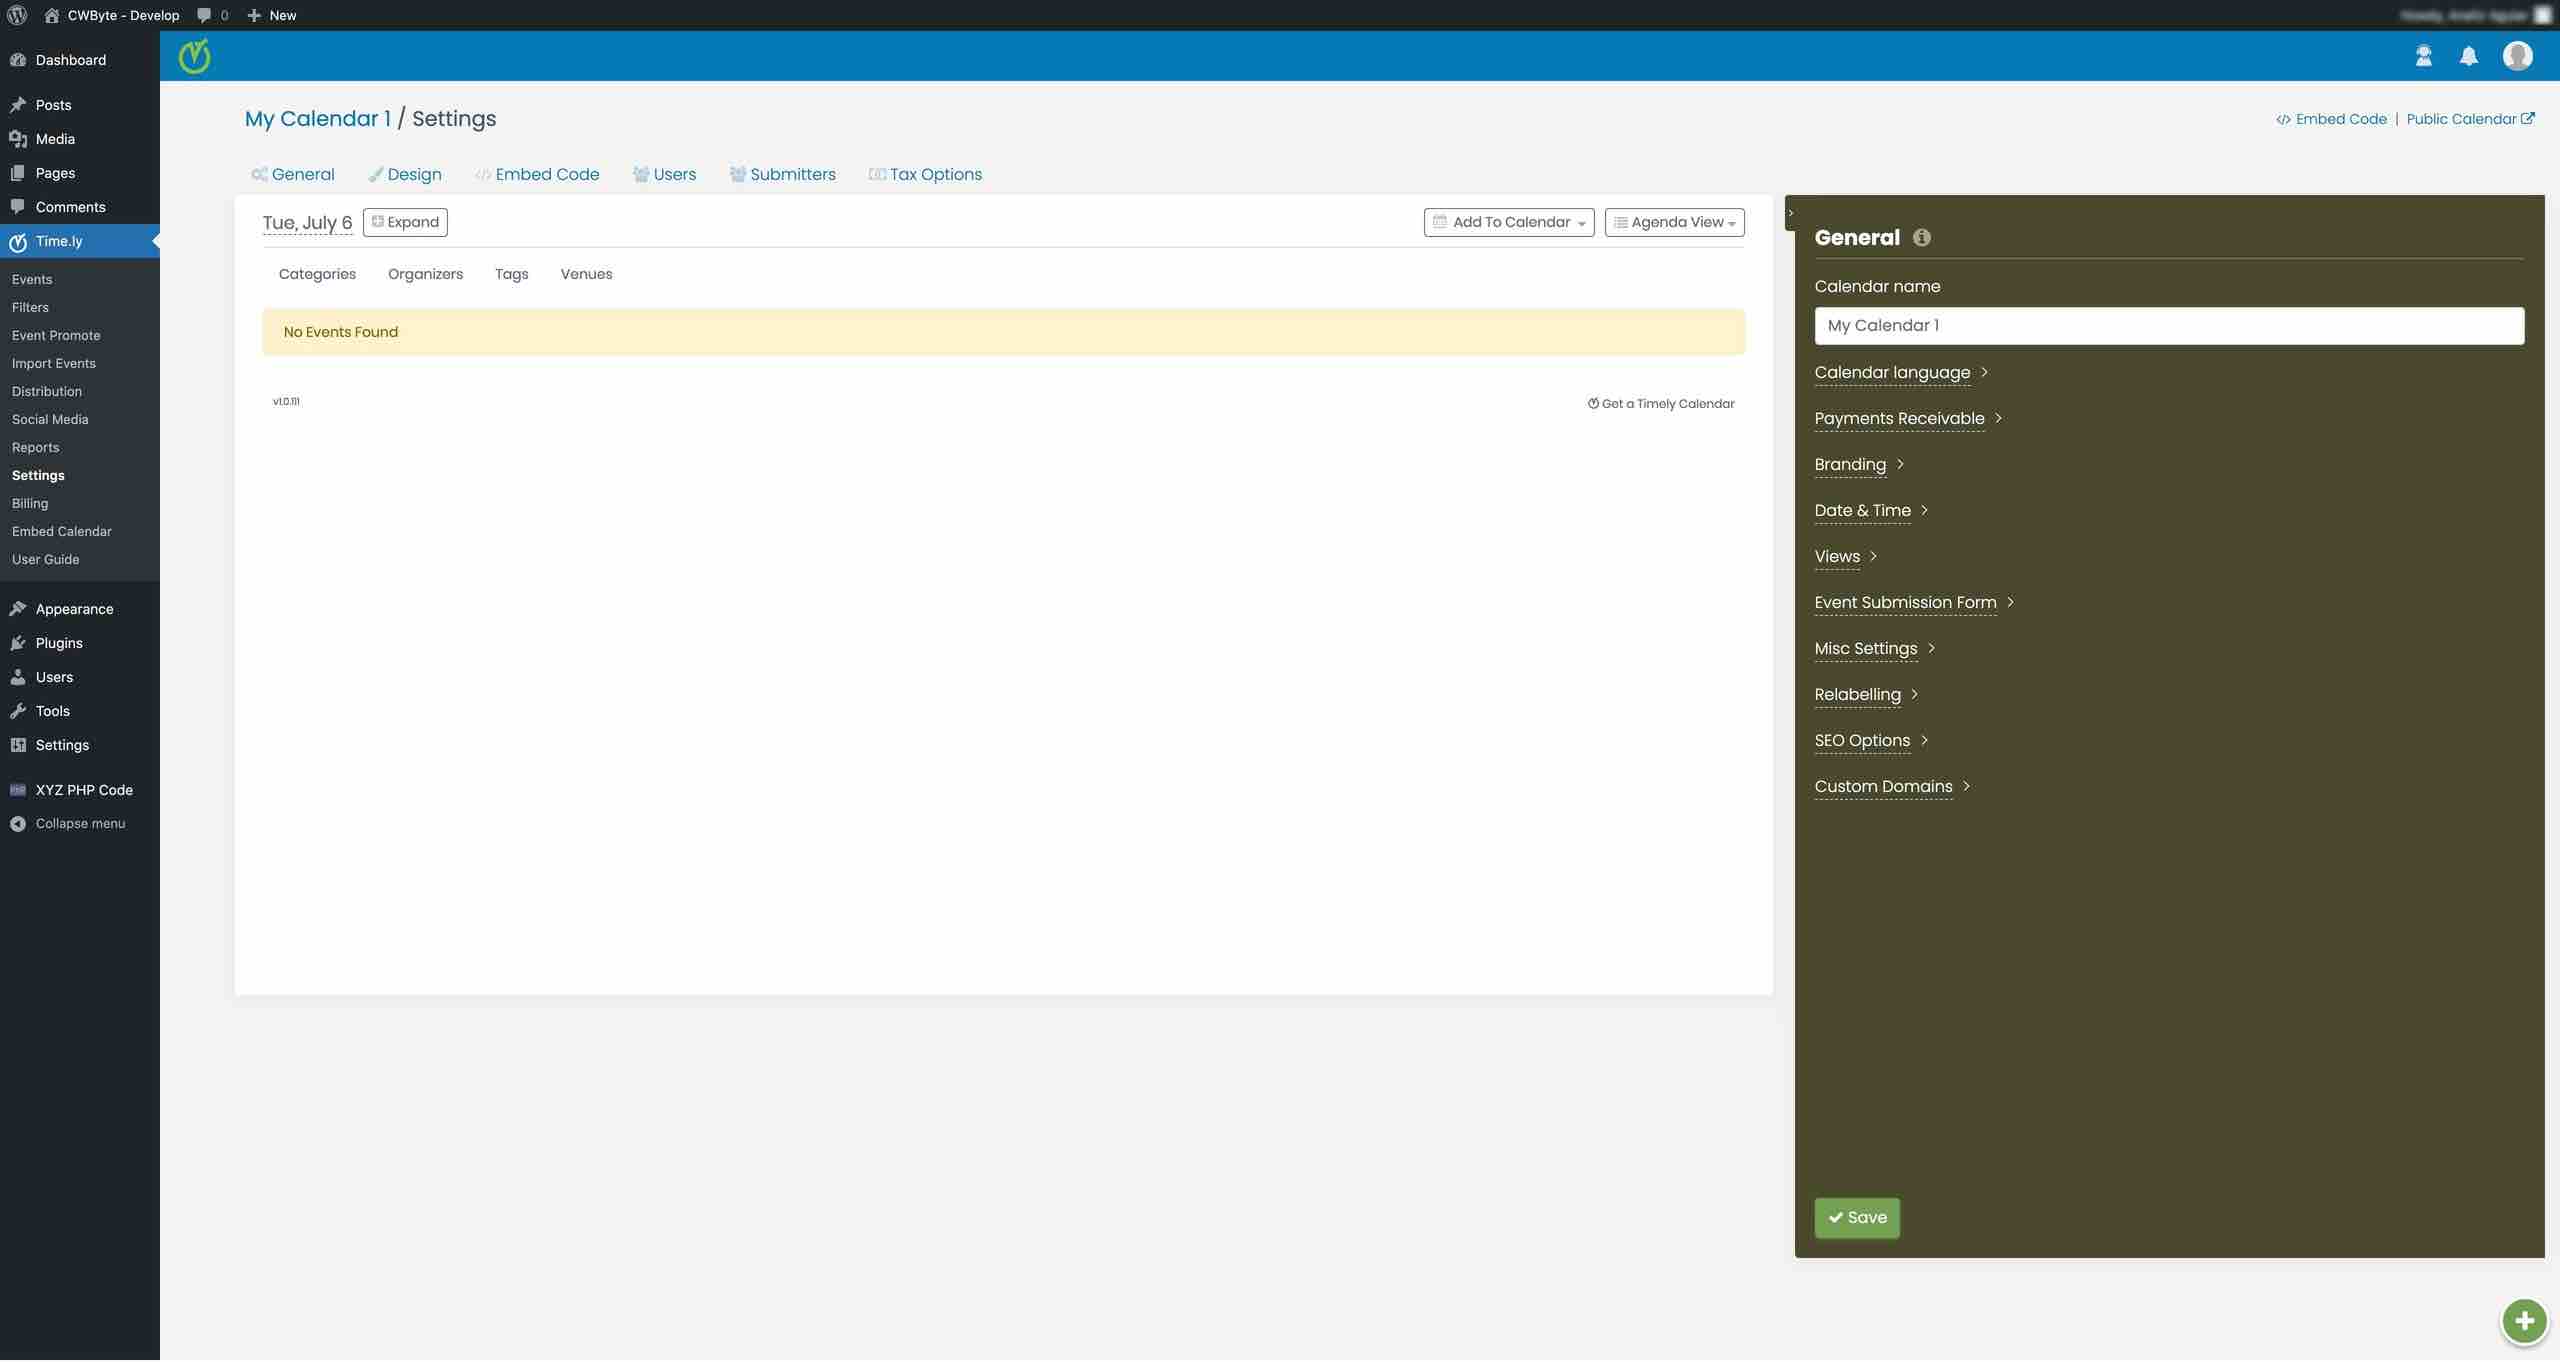Image resolution: width=2560 pixels, height=1362 pixels.
Task: Open the Organizers filter
Action: [425, 274]
